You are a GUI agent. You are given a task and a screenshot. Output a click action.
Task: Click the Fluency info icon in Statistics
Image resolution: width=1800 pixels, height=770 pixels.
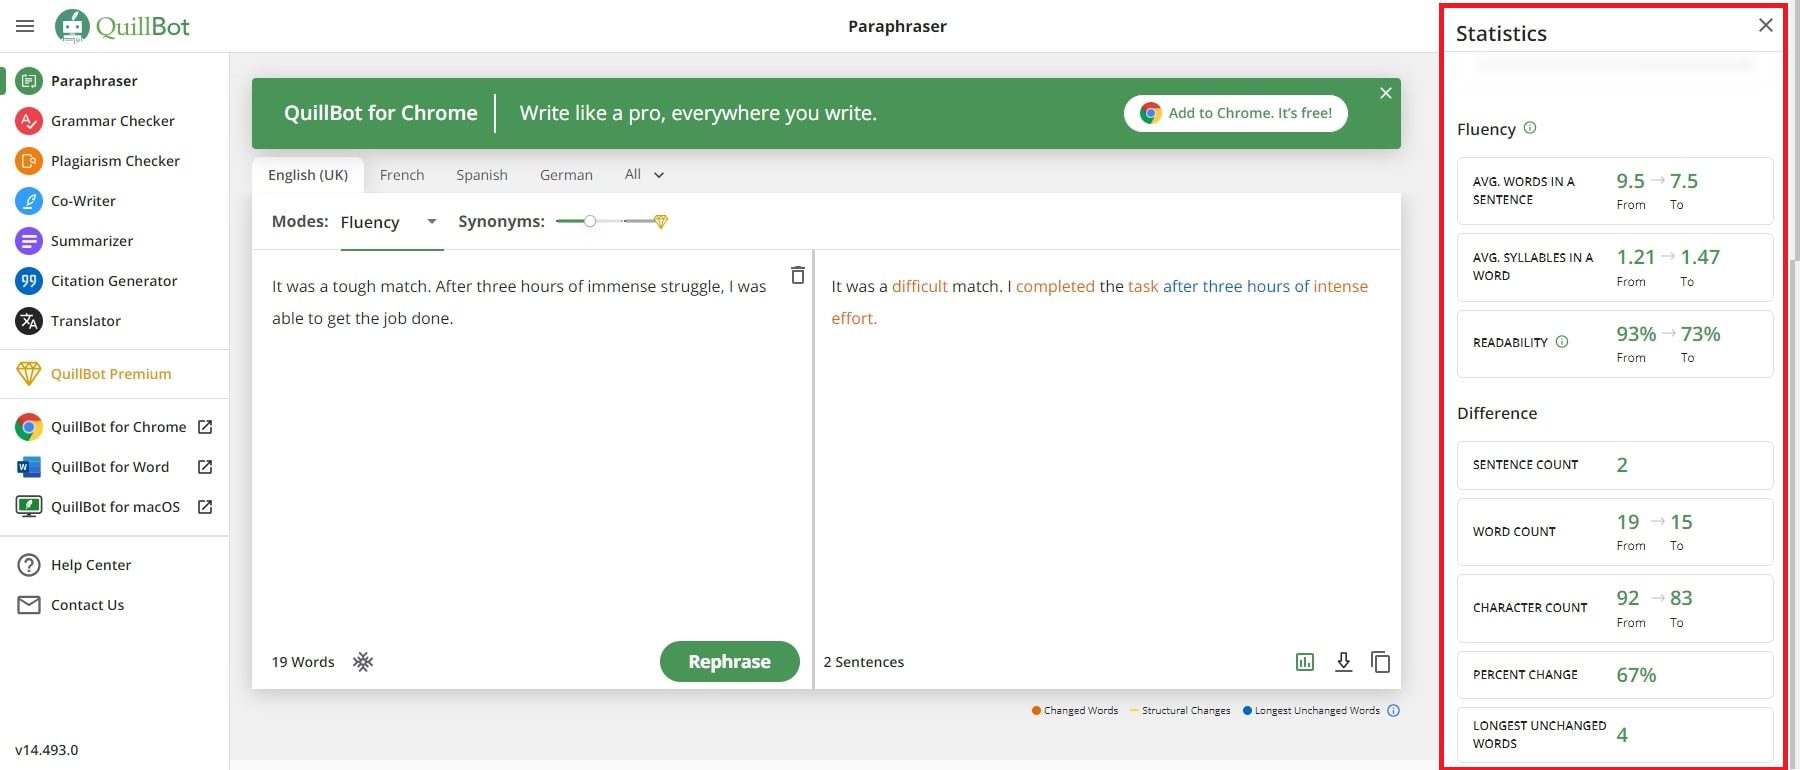(x=1530, y=128)
